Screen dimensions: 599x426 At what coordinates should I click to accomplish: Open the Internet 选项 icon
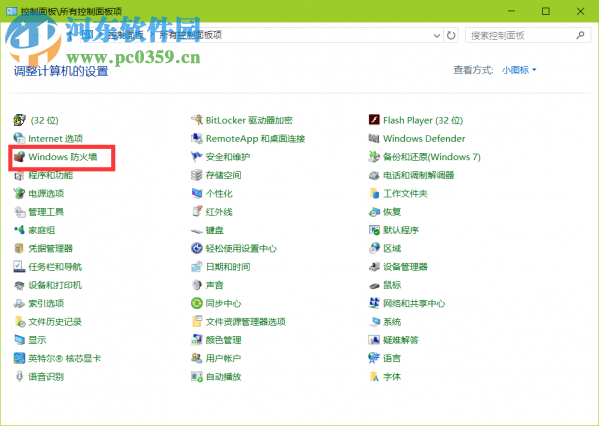coord(19,138)
